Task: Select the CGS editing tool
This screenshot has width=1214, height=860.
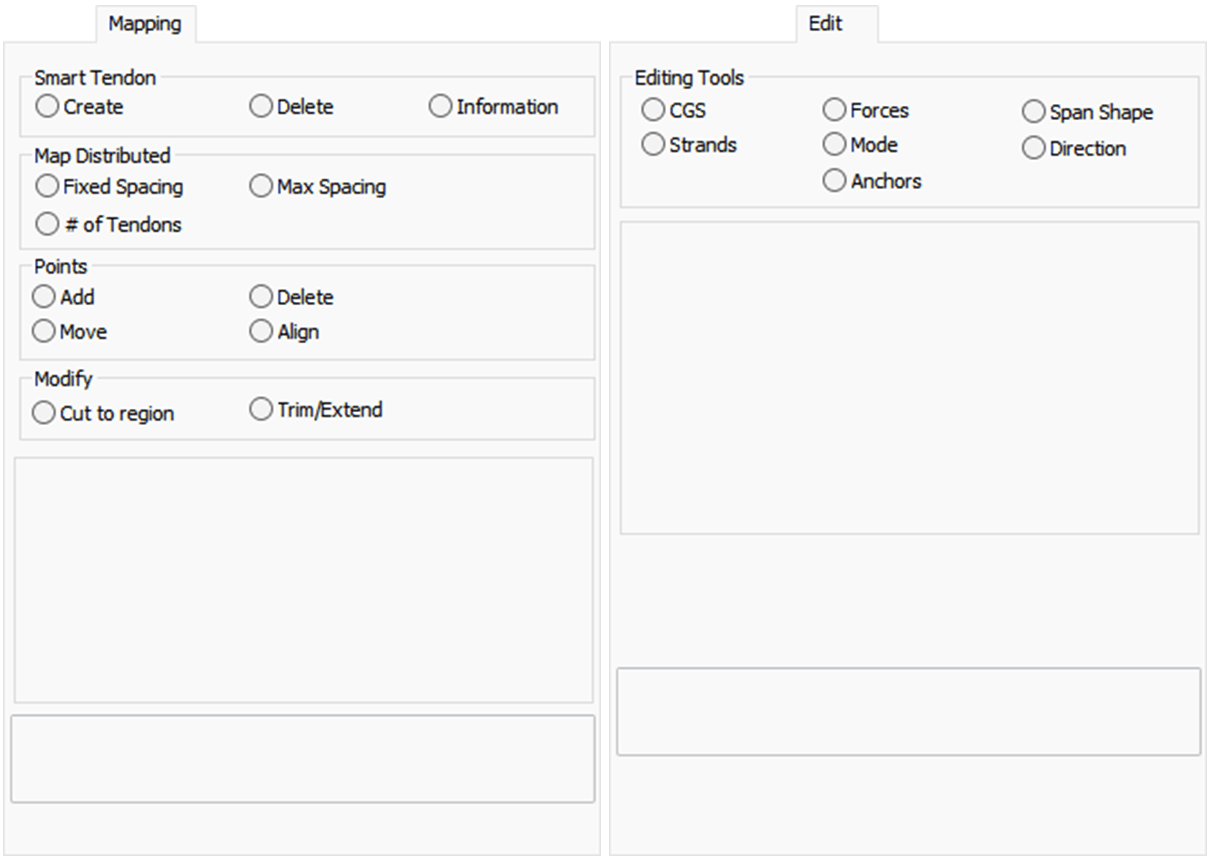Action: pos(653,110)
